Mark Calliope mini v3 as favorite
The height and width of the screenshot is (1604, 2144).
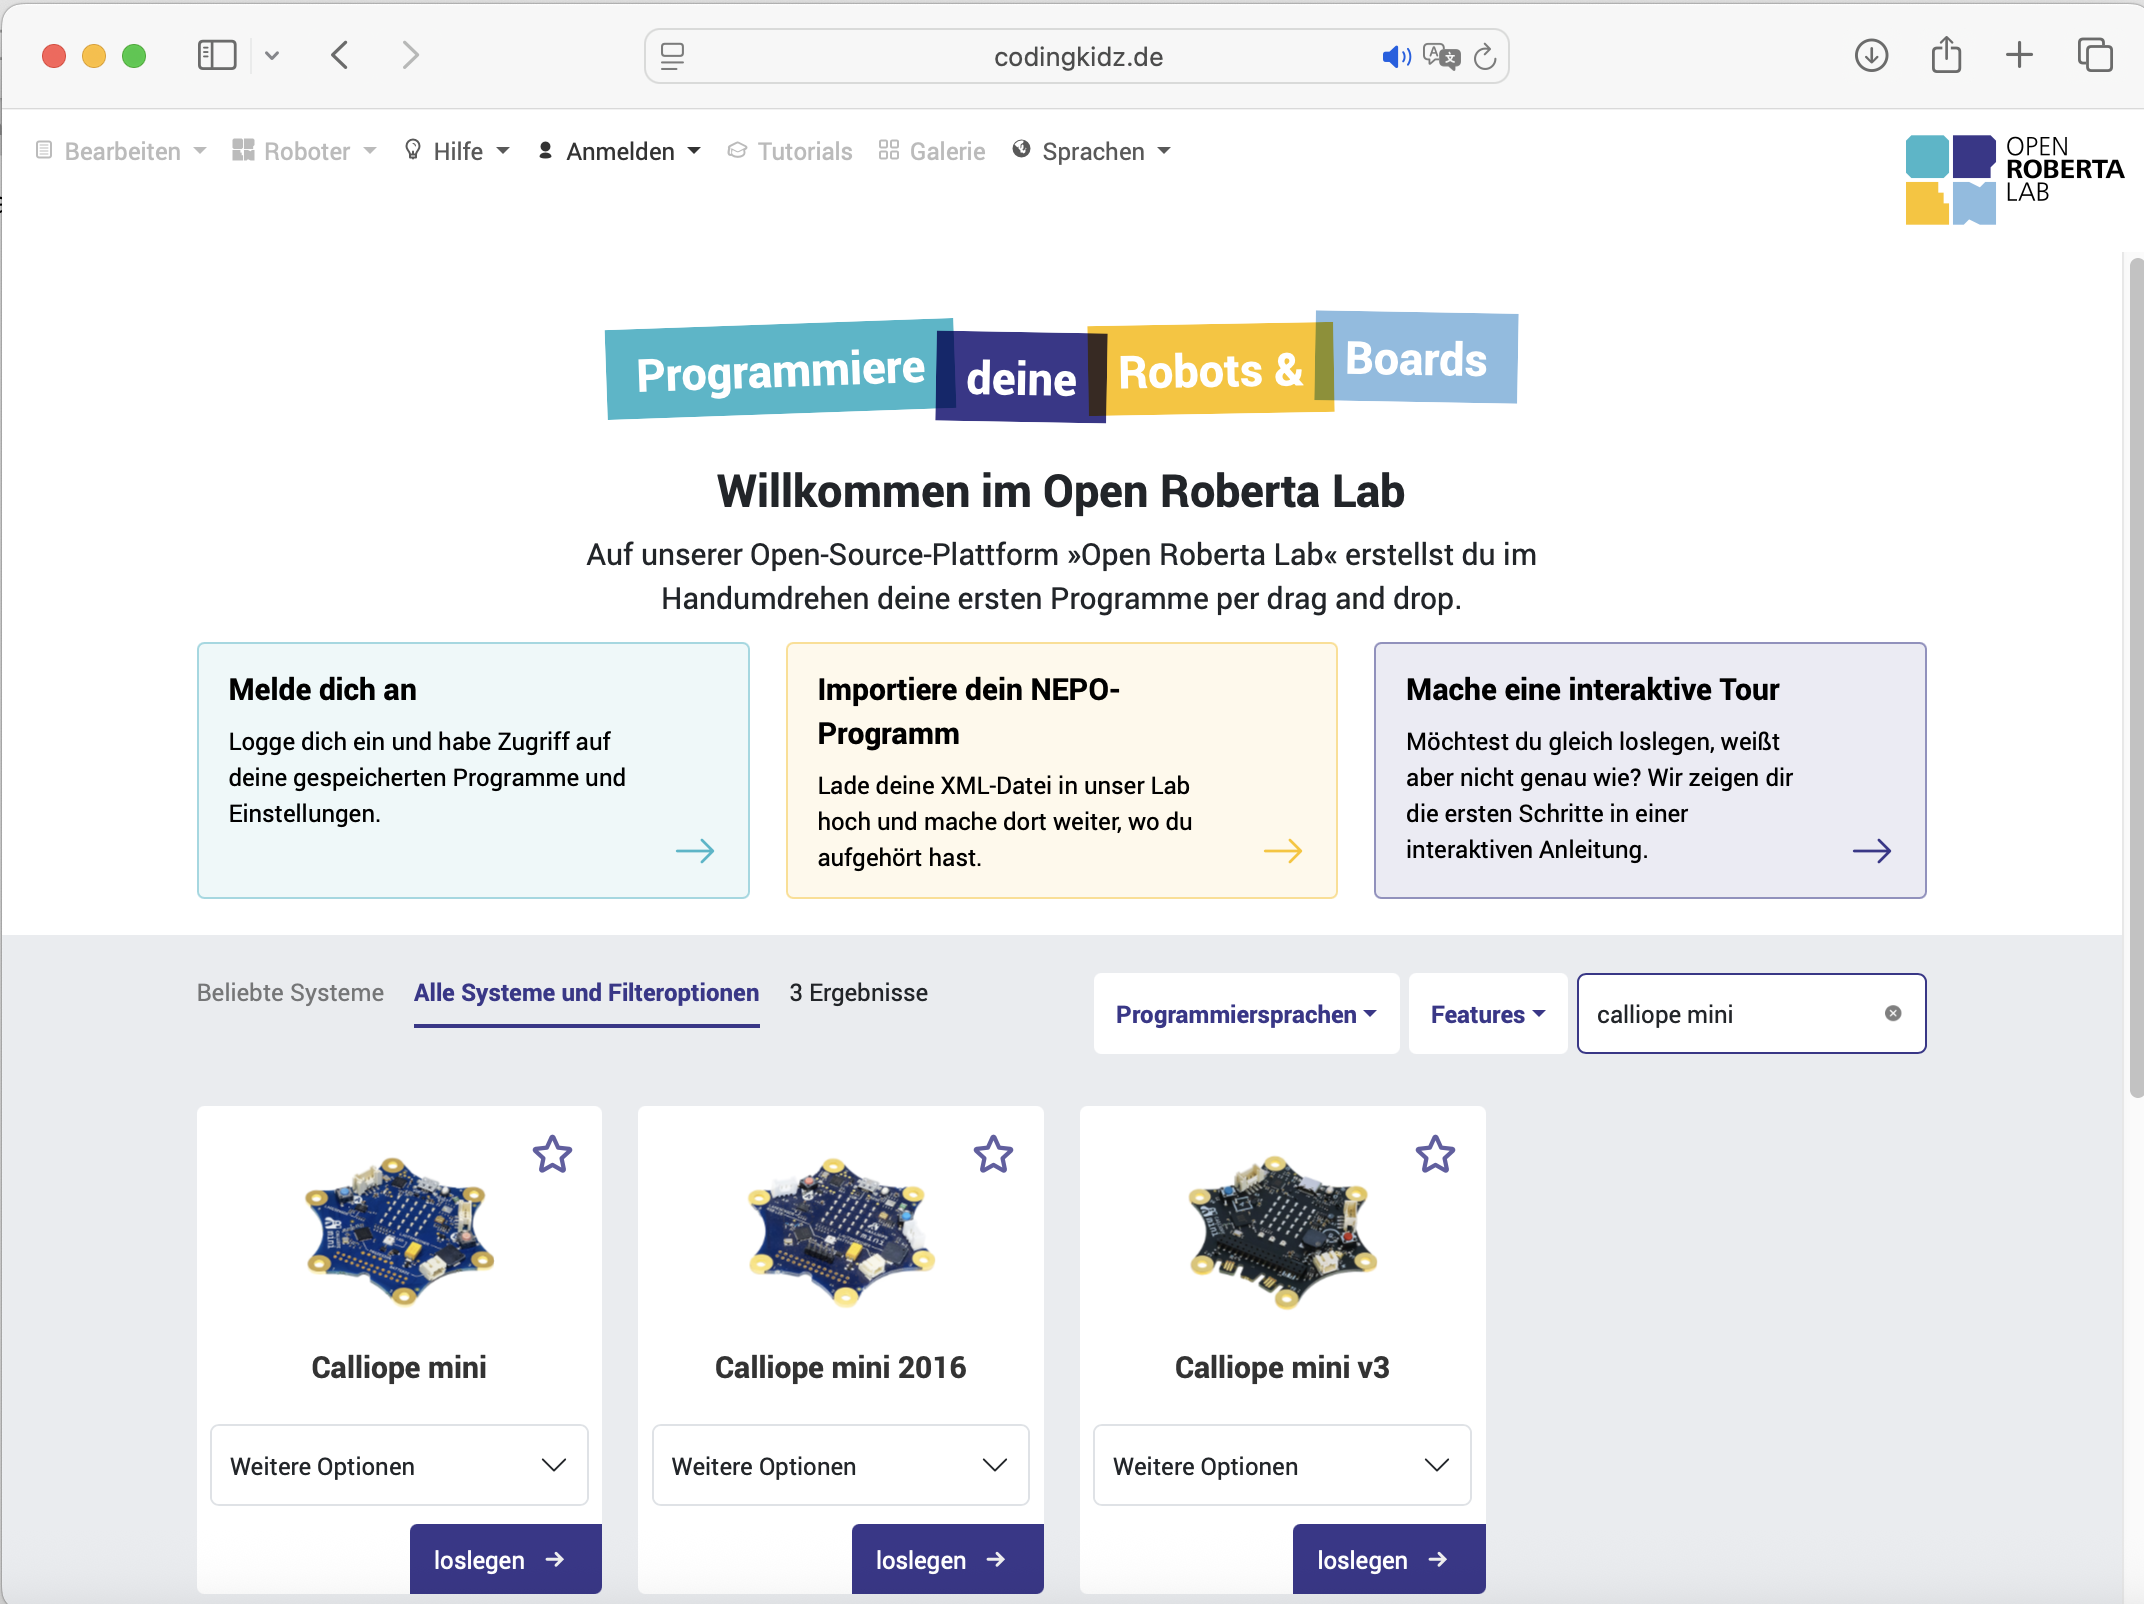coord(1435,1154)
